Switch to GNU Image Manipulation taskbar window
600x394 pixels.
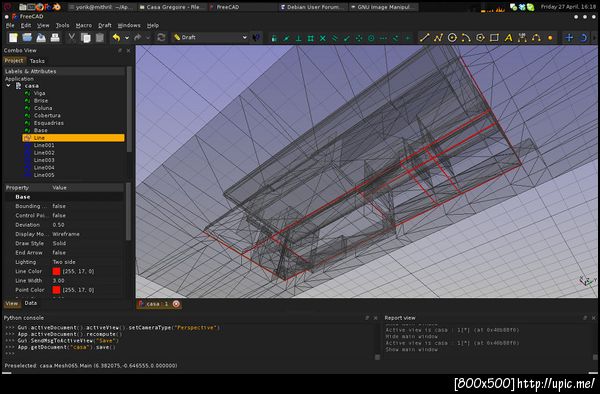click(383, 7)
